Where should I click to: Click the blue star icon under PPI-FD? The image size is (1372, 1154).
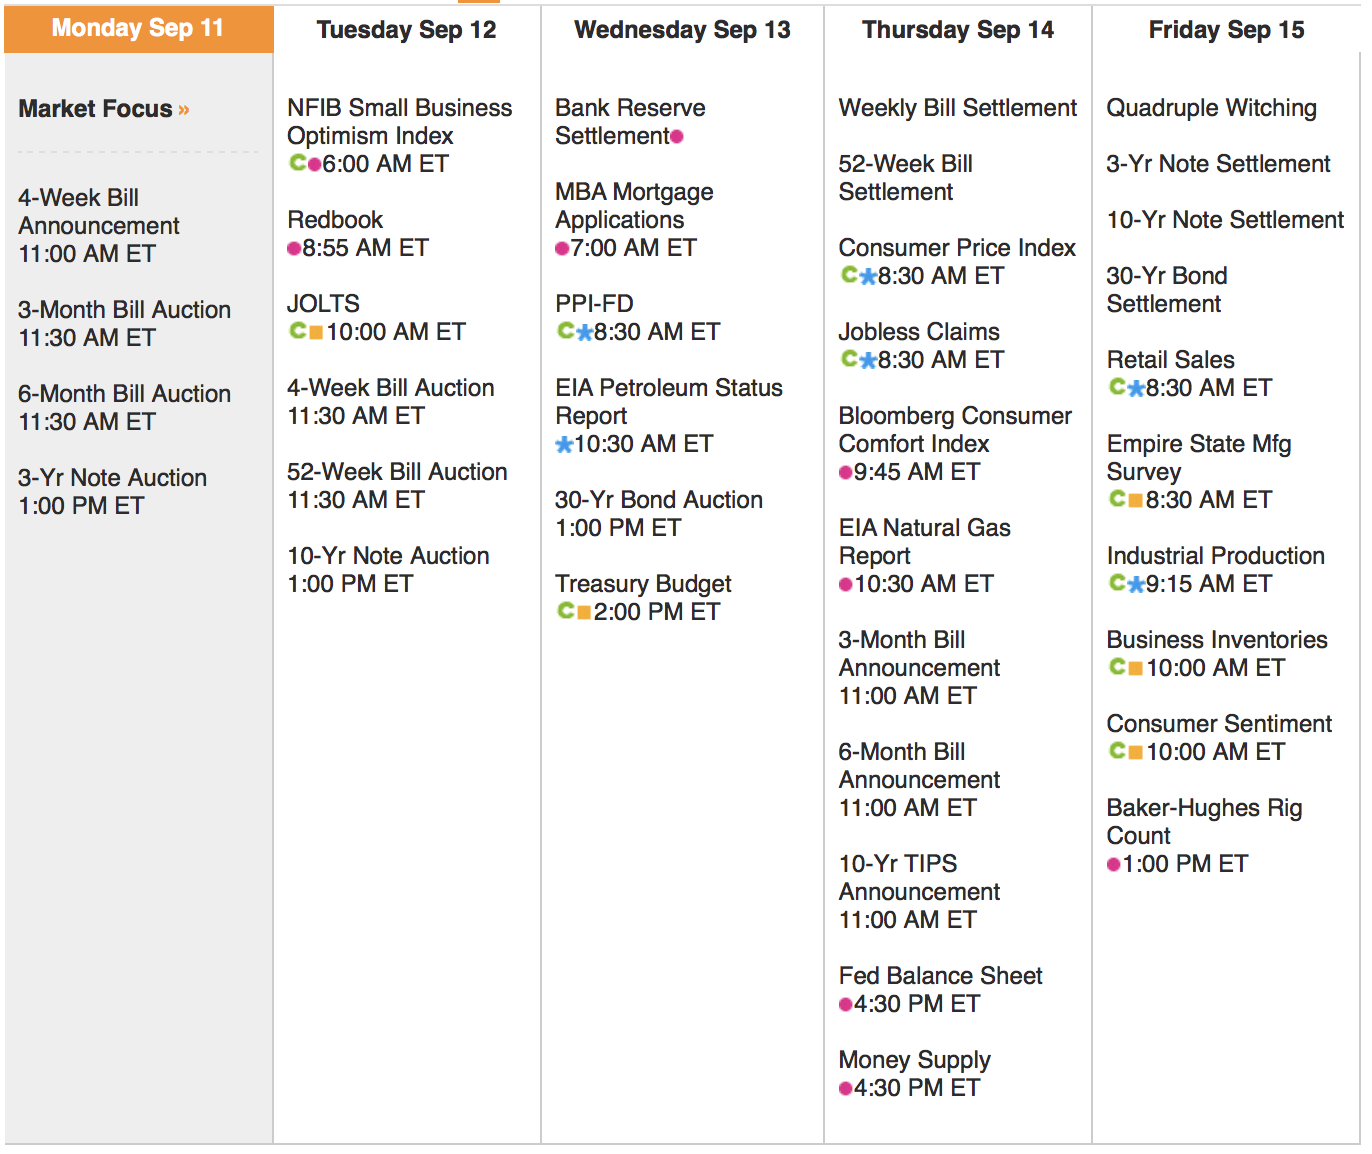coord(584,332)
